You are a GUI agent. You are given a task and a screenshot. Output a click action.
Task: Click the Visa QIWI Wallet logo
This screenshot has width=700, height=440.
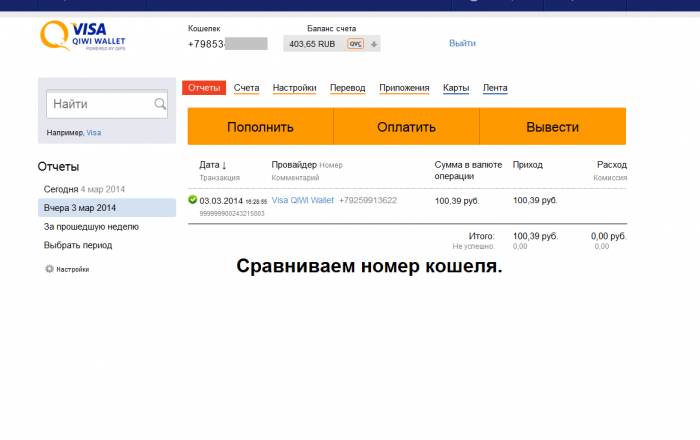[x=83, y=39]
